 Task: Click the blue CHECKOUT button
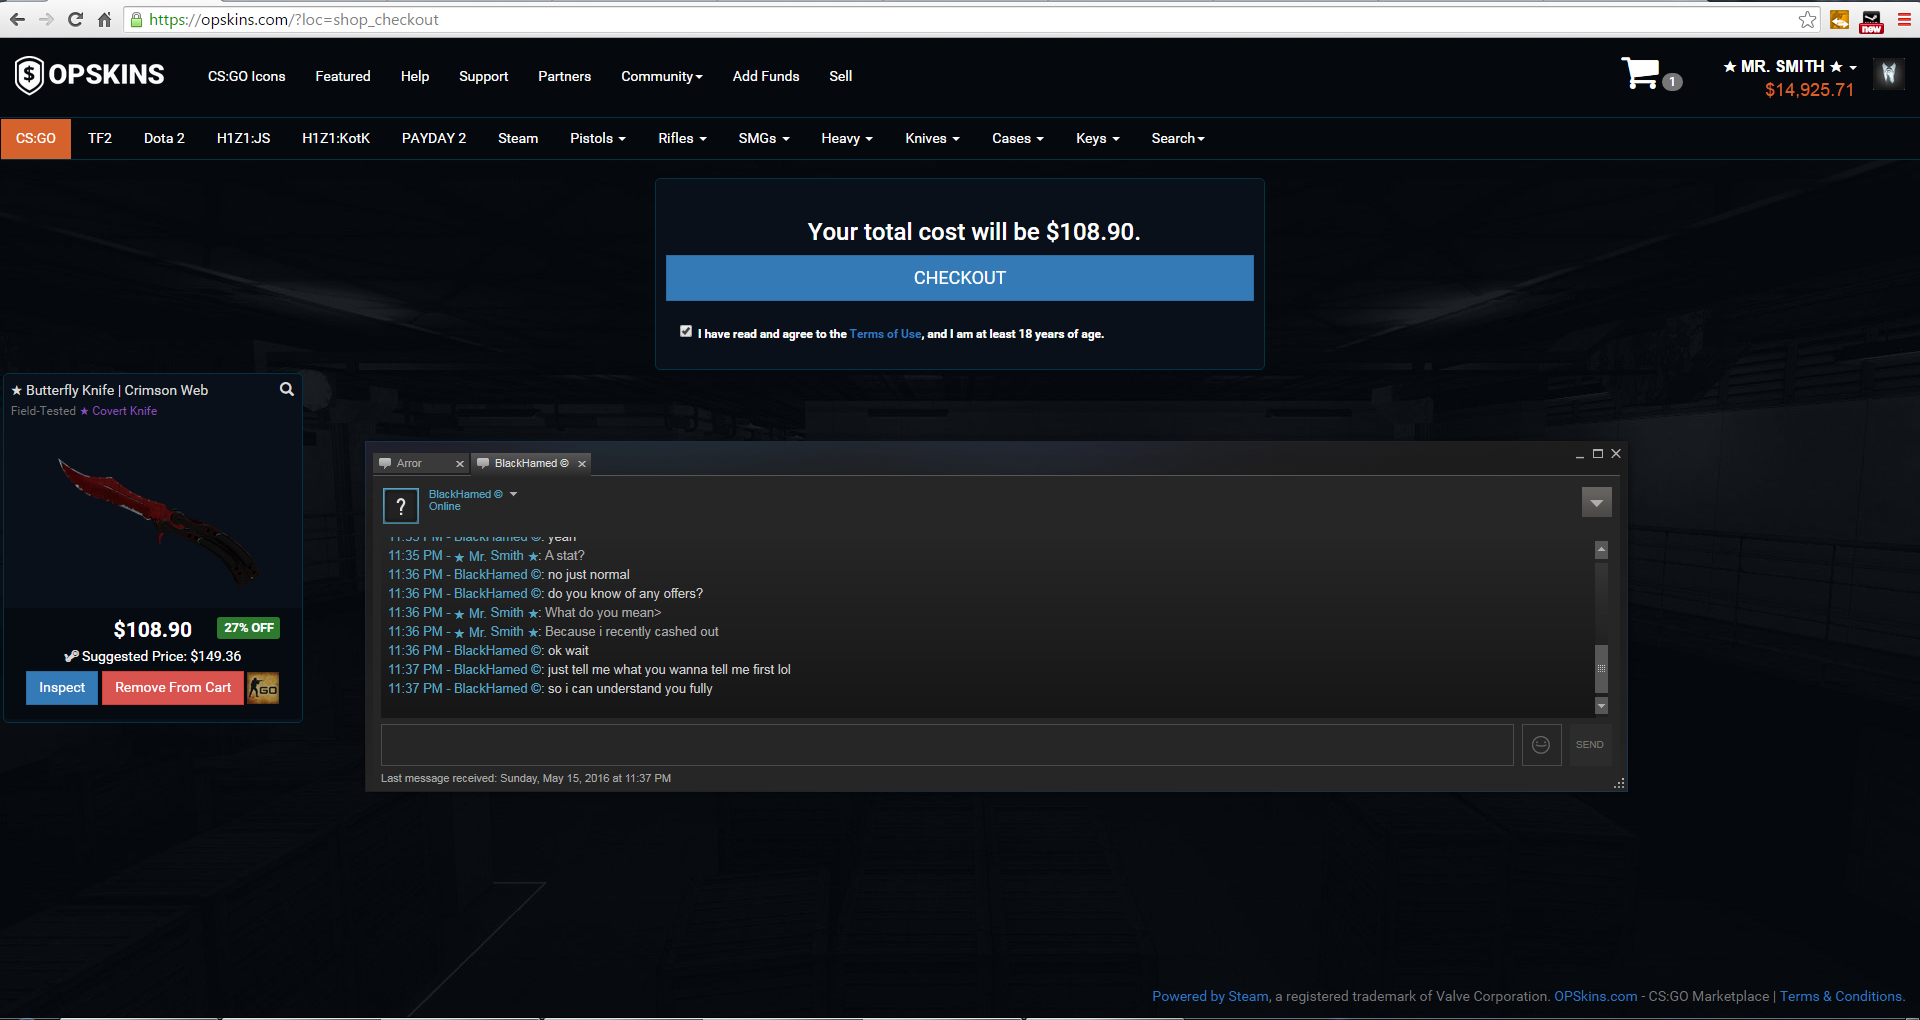click(960, 278)
